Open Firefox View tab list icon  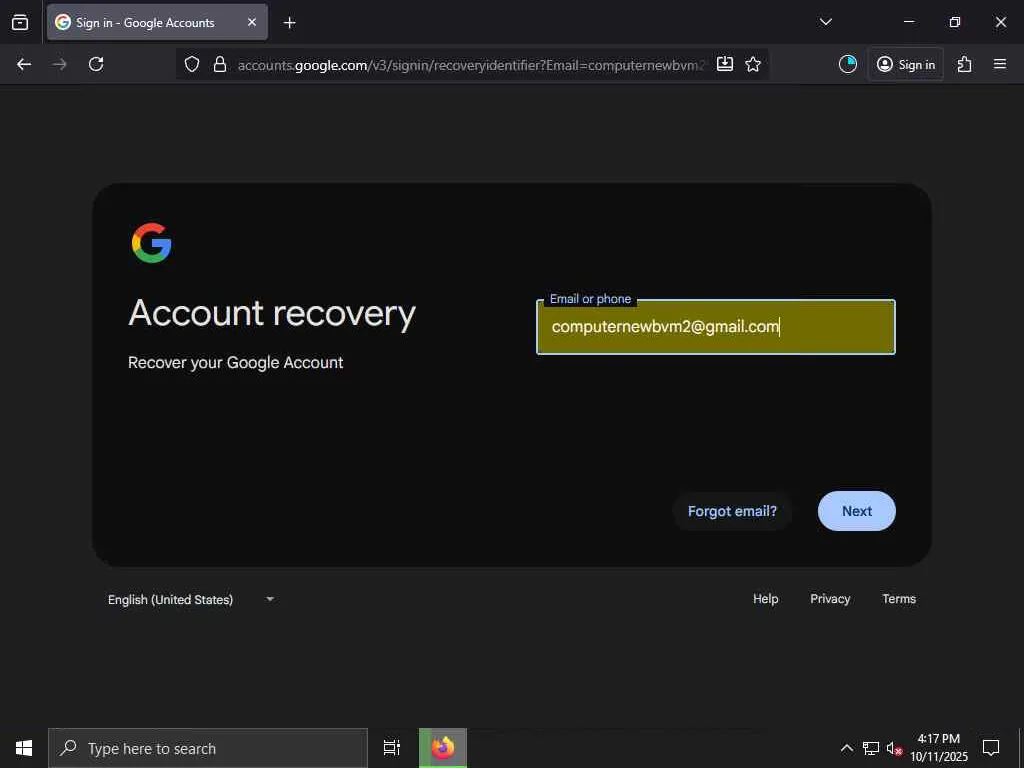[20, 22]
